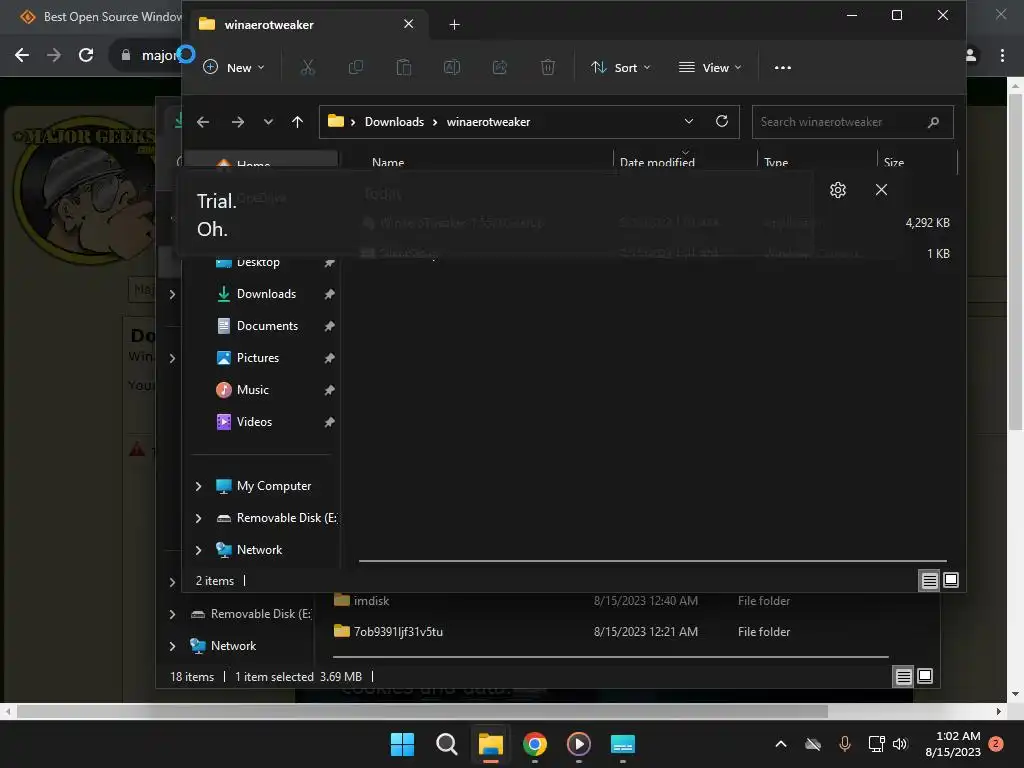Unpin Downloads using its pin icon
This screenshot has width=1024, height=768.
[329, 294]
